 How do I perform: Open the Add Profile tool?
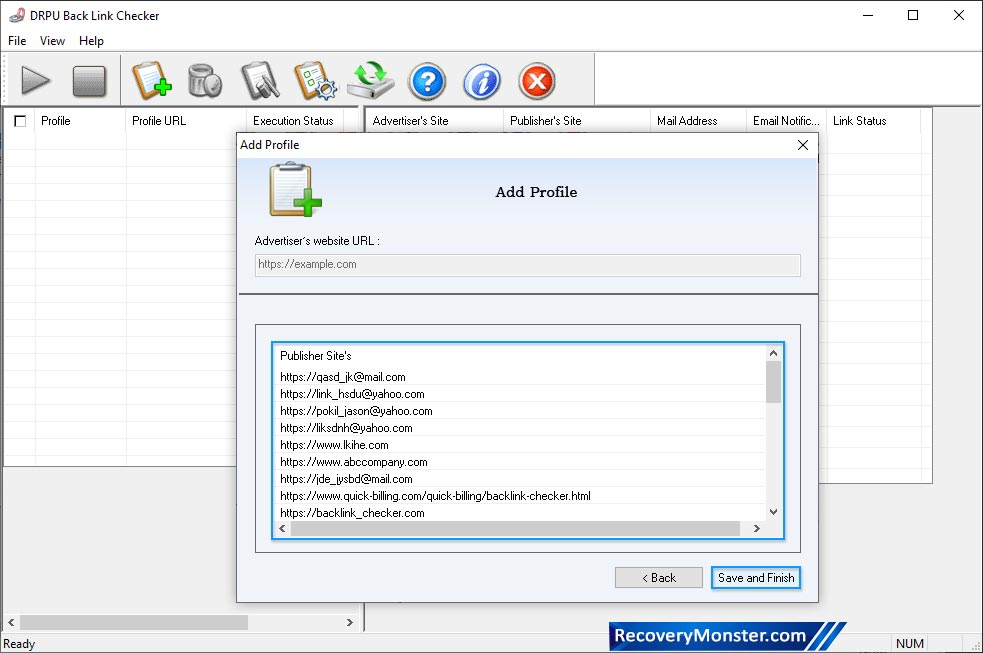tap(152, 81)
